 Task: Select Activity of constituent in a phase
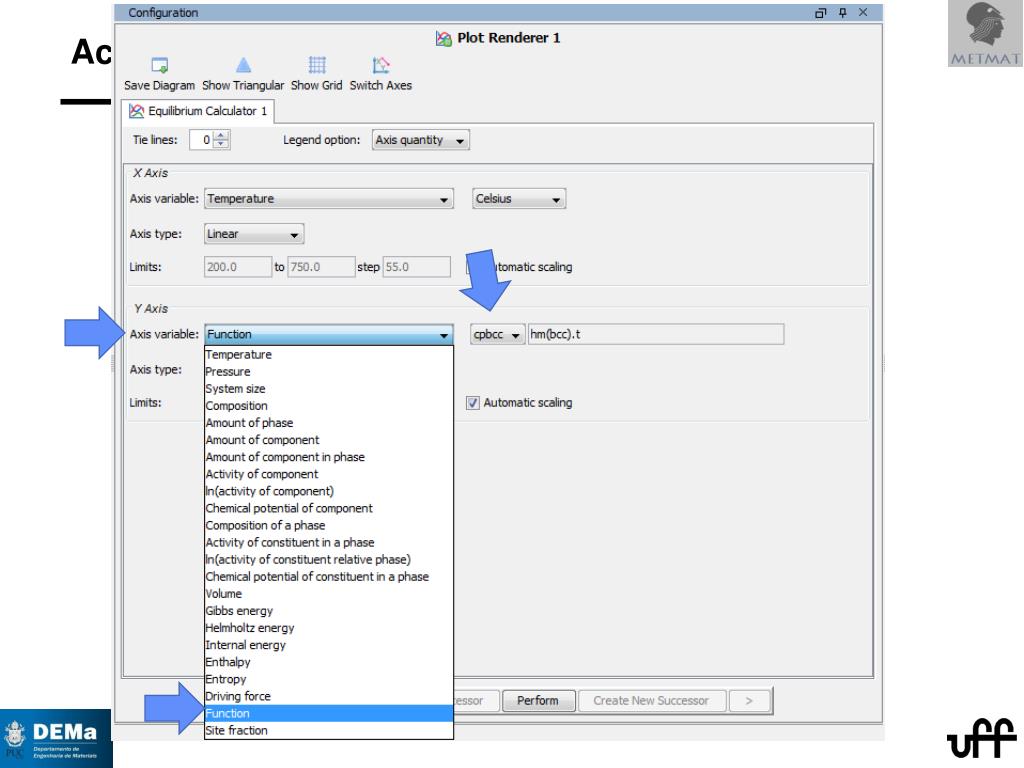click(x=328, y=543)
